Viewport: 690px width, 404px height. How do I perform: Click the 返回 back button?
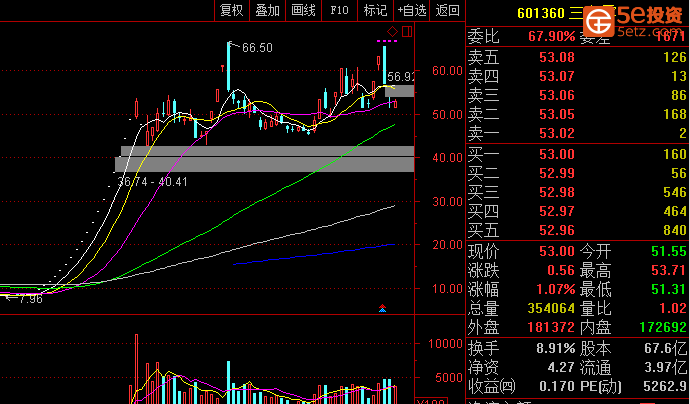click(448, 10)
